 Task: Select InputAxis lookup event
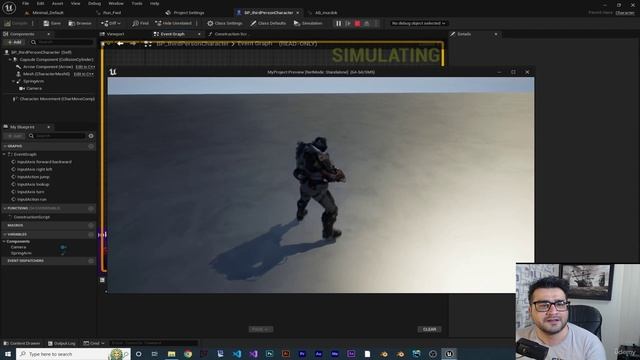click(33, 184)
